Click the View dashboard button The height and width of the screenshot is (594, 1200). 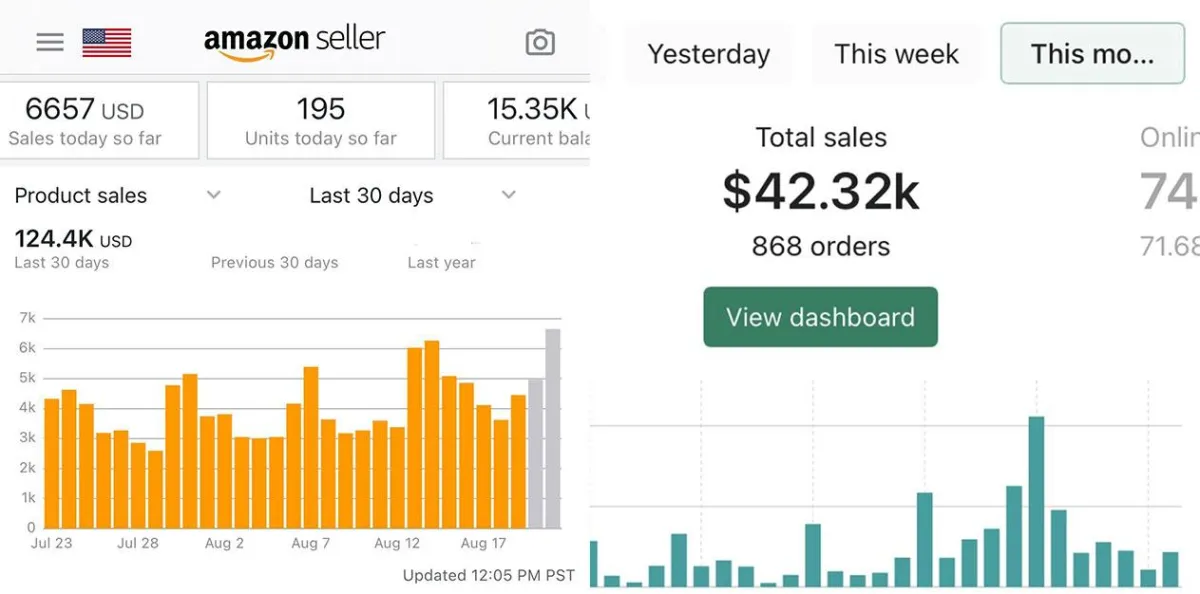point(820,317)
